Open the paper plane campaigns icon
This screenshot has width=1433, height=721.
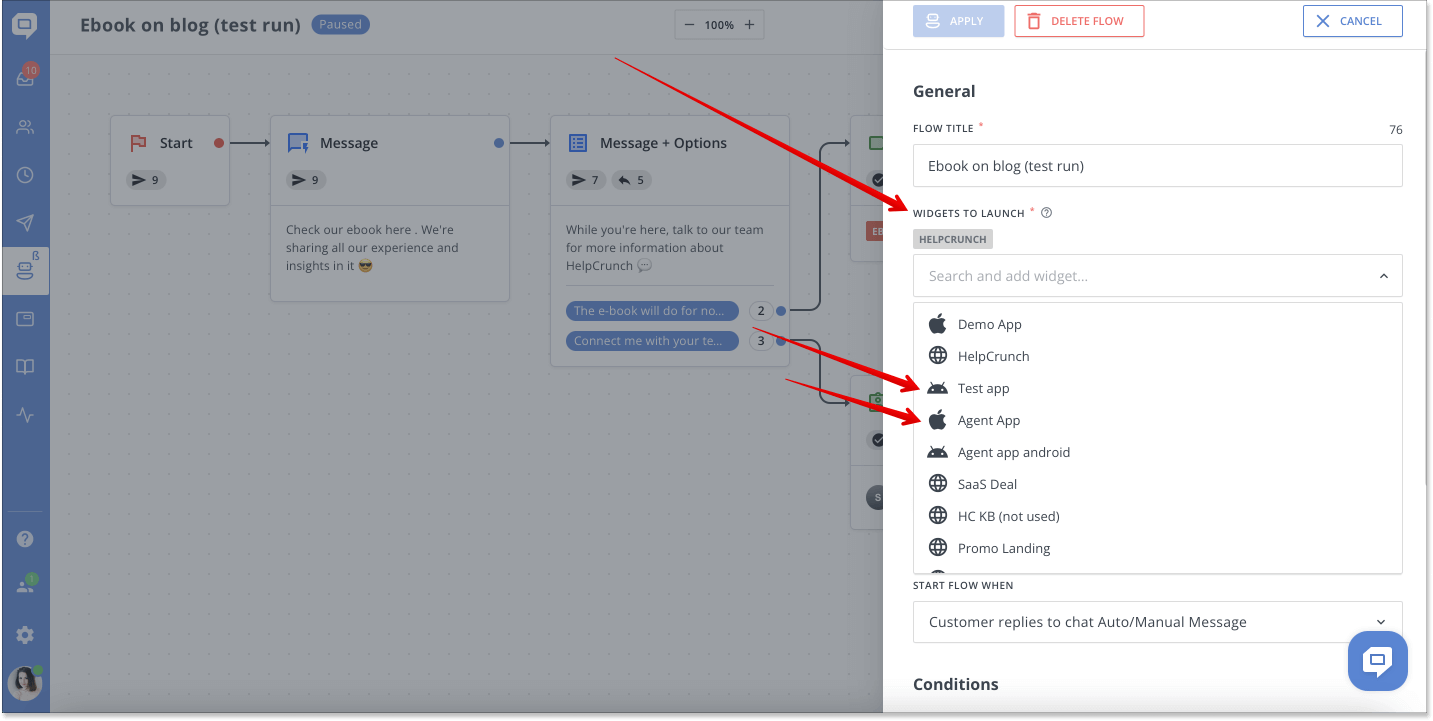pos(25,223)
